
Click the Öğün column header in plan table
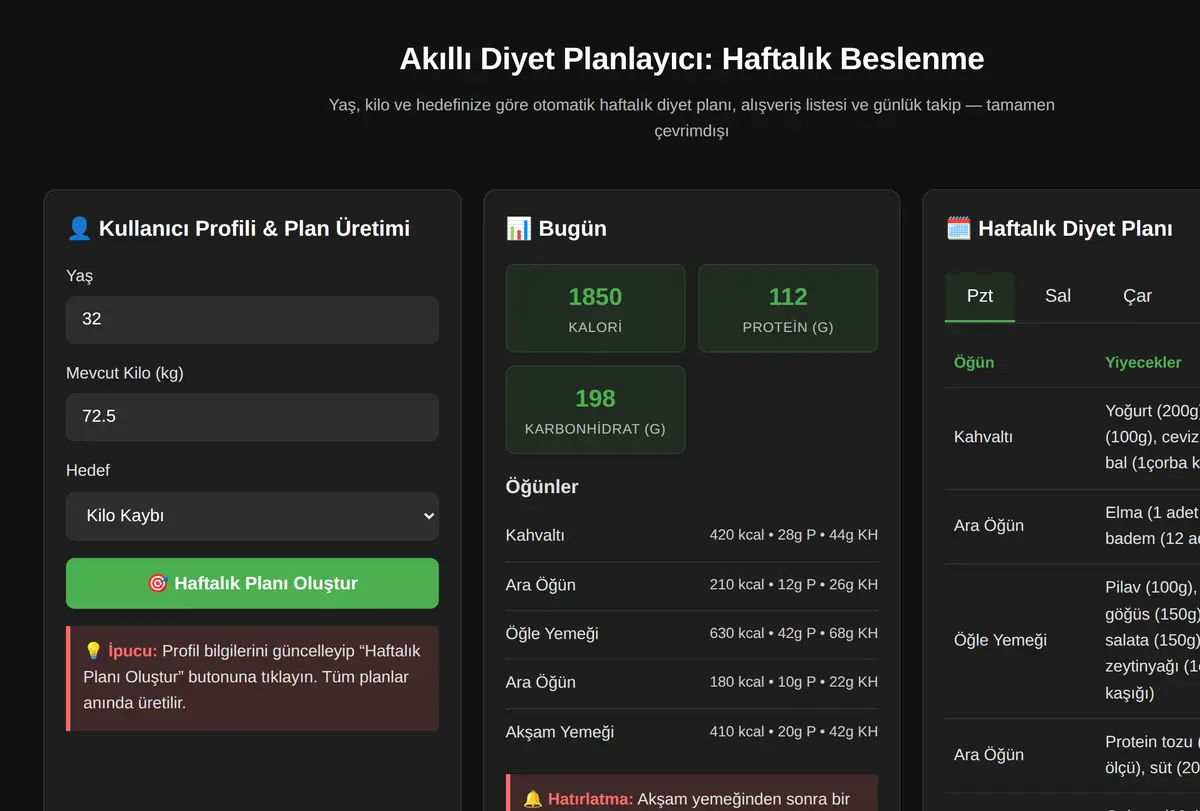click(974, 362)
